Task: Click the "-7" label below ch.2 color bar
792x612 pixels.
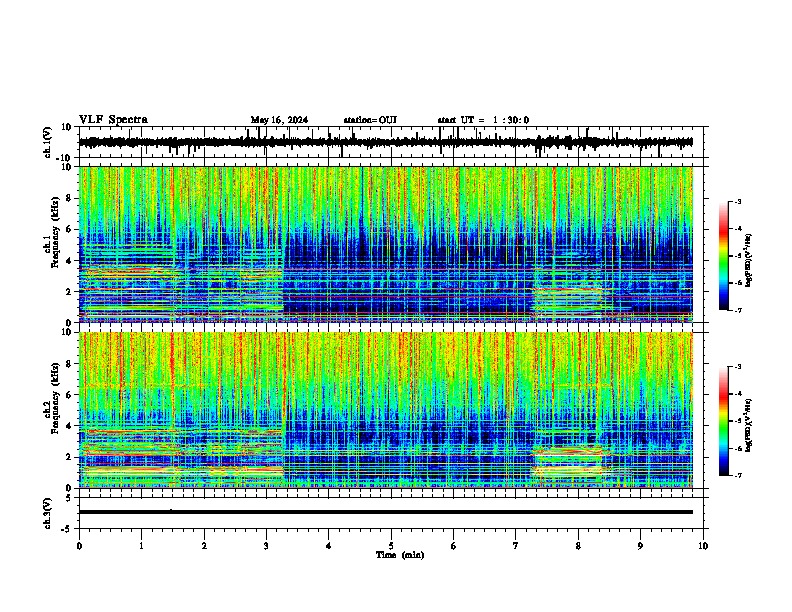Action: [x=738, y=476]
